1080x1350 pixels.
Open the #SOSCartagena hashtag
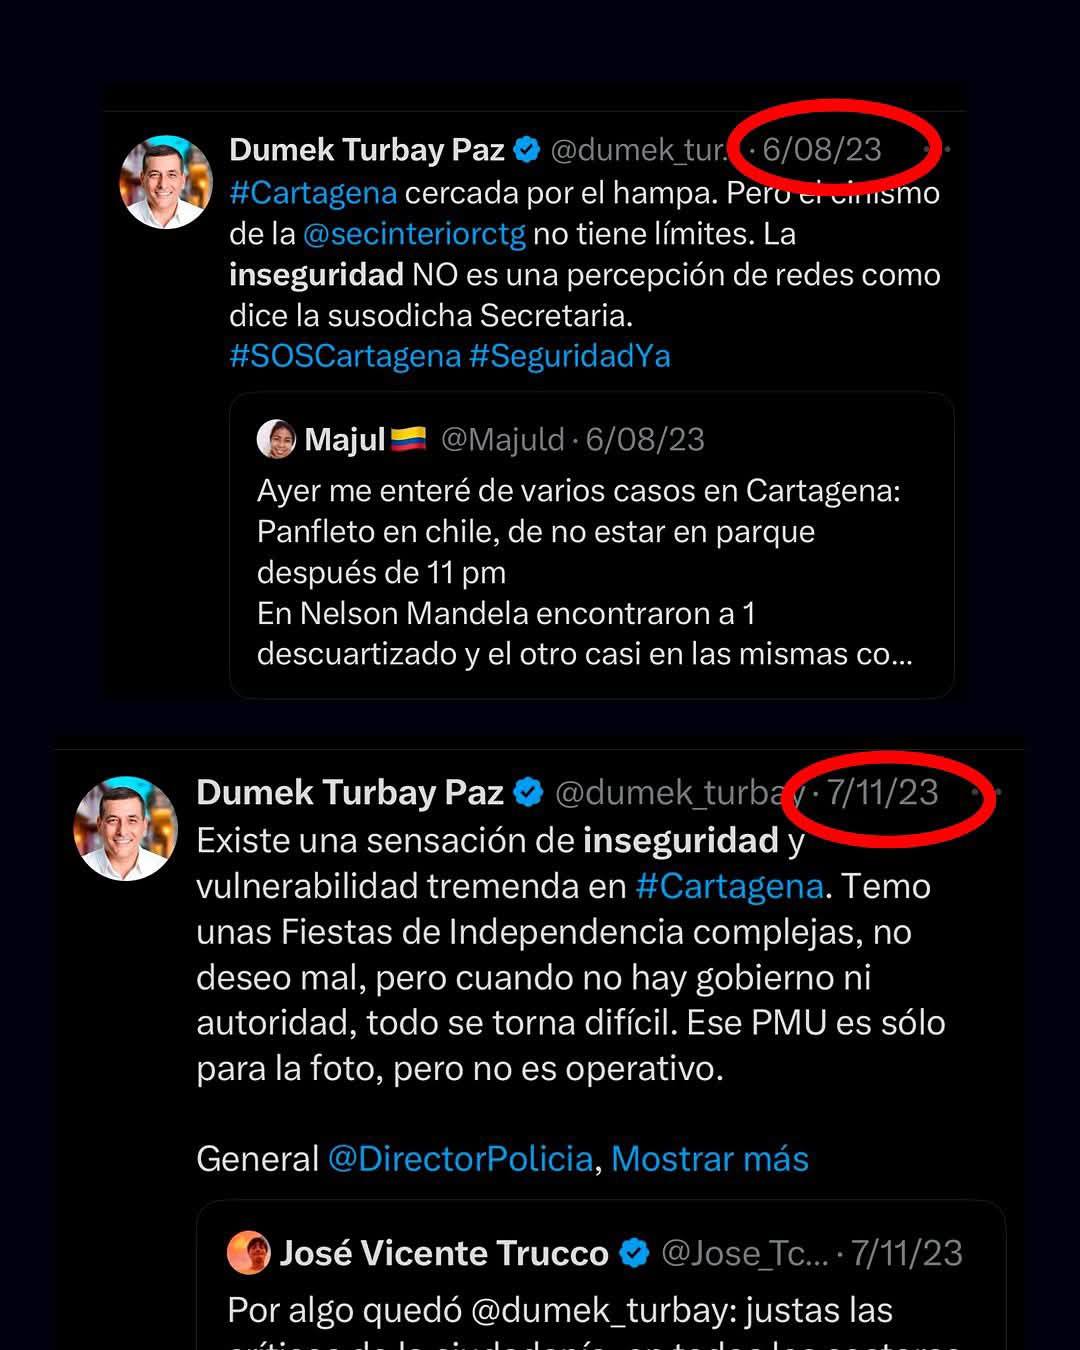pos(345,356)
